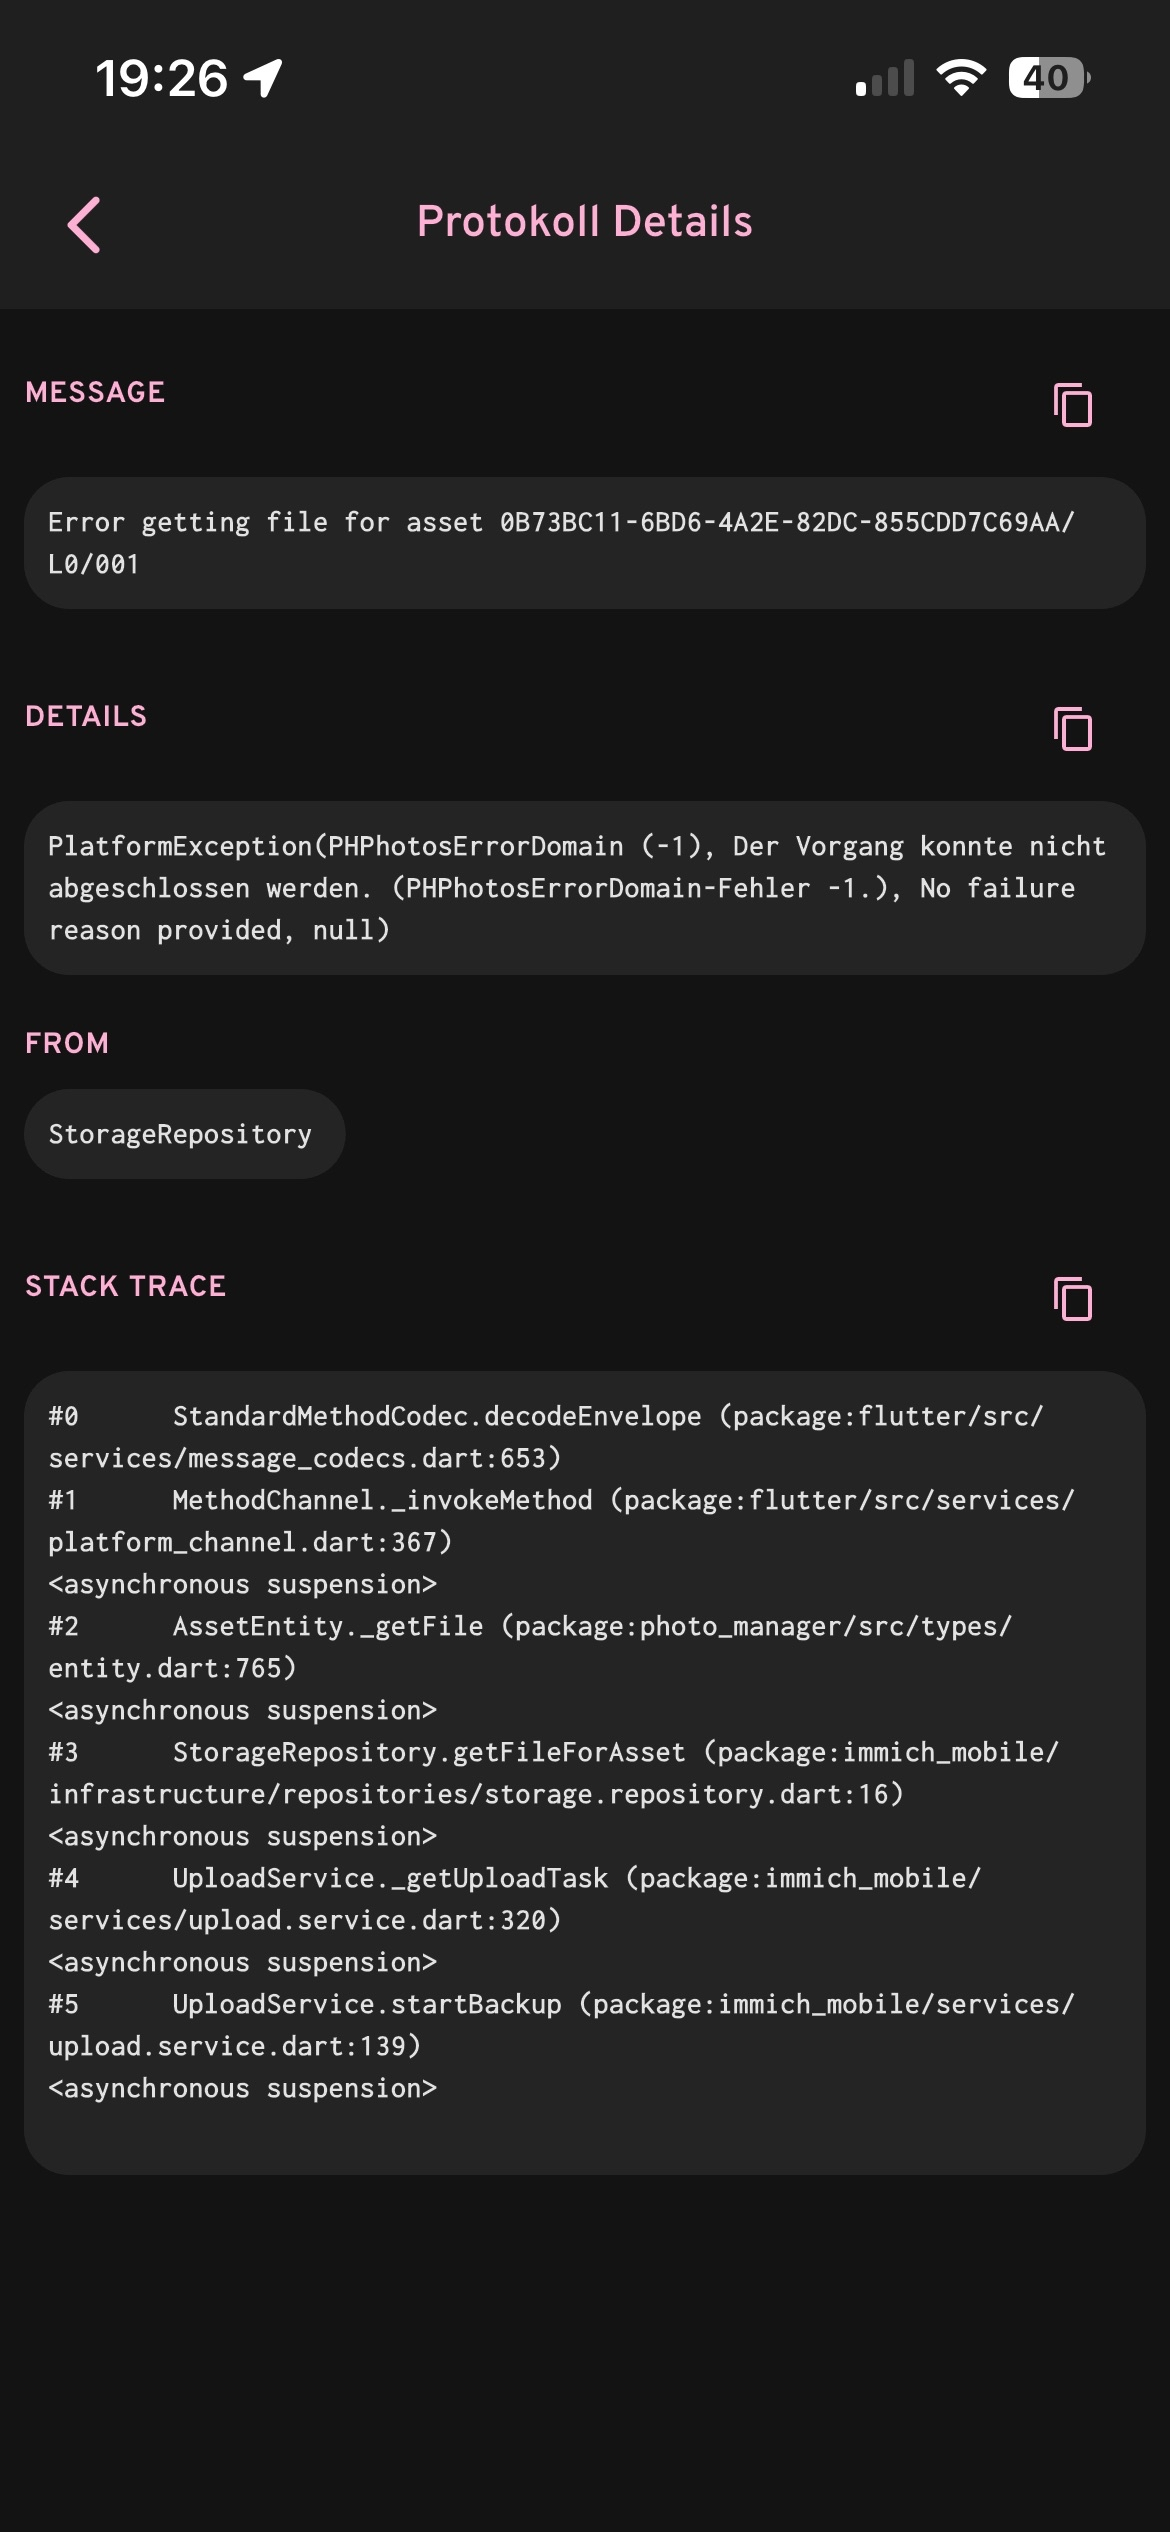Tap the cellular signal bars
The width and height of the screenshot is (1170, 2532).
(x=885, y=79)
